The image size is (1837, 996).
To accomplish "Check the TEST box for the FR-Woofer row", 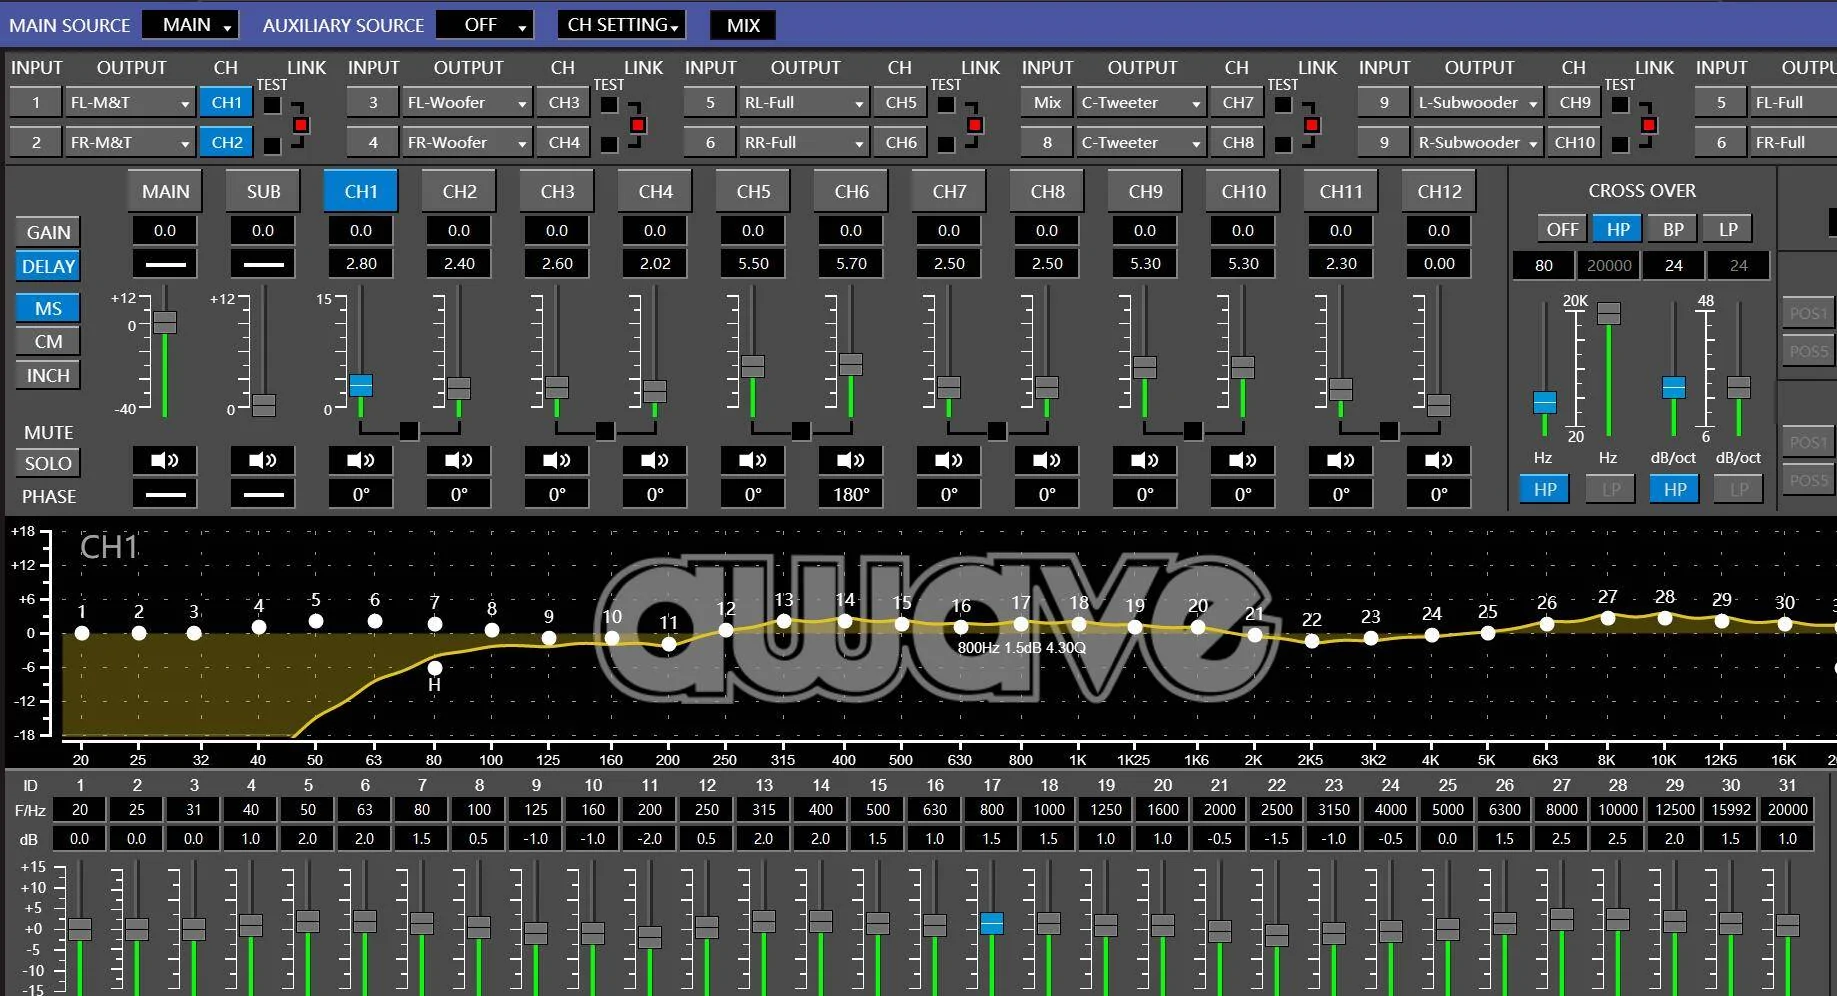I will click(x=609, y=145).
